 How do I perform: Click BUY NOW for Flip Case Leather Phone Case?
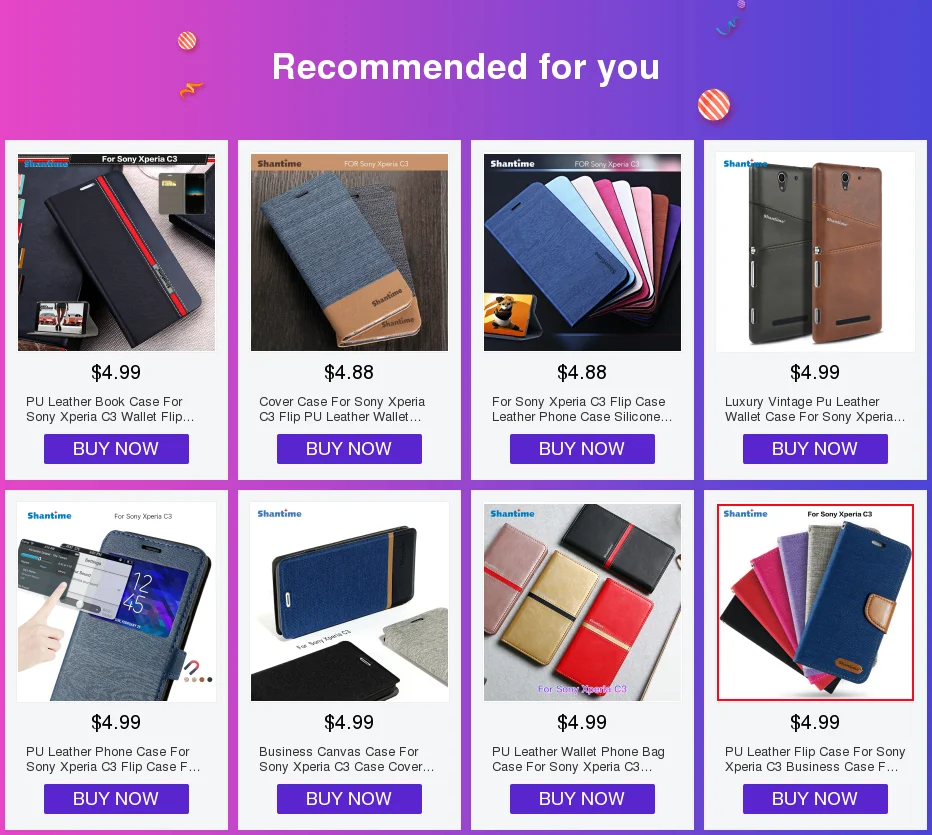[x=582, y=449]
